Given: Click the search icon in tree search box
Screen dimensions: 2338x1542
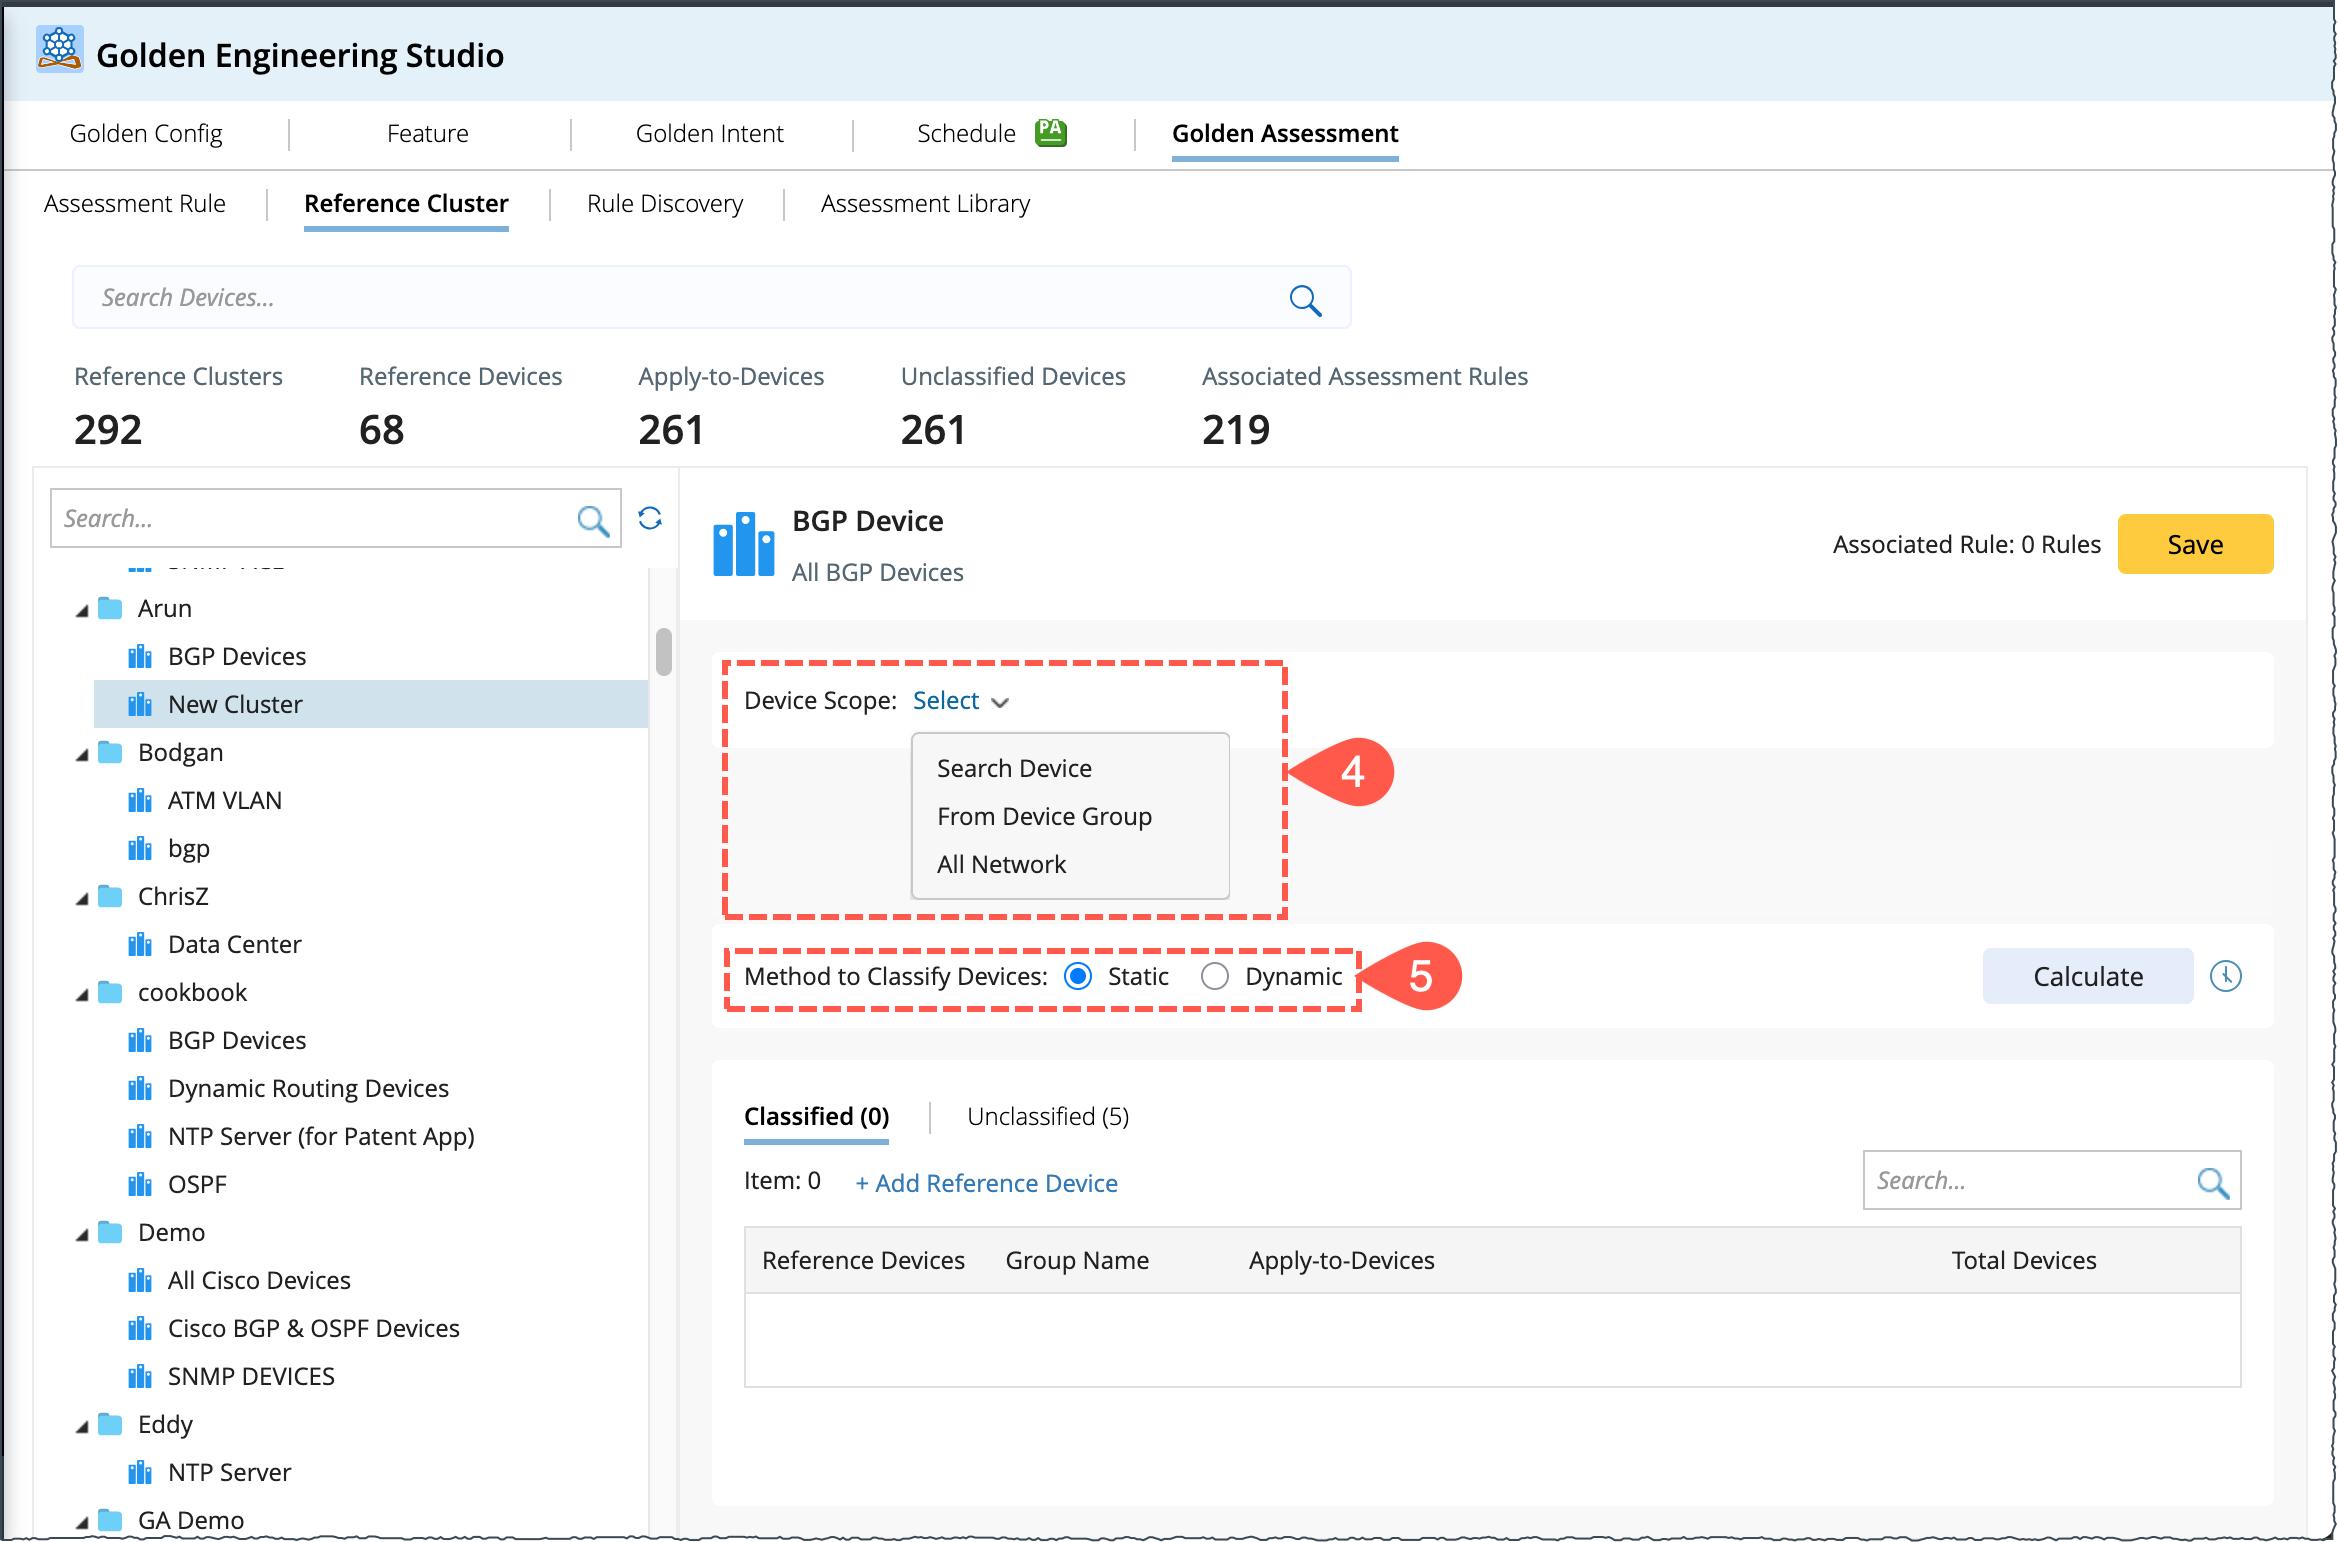Looking at the screenshot, I should tap(593, 520).
